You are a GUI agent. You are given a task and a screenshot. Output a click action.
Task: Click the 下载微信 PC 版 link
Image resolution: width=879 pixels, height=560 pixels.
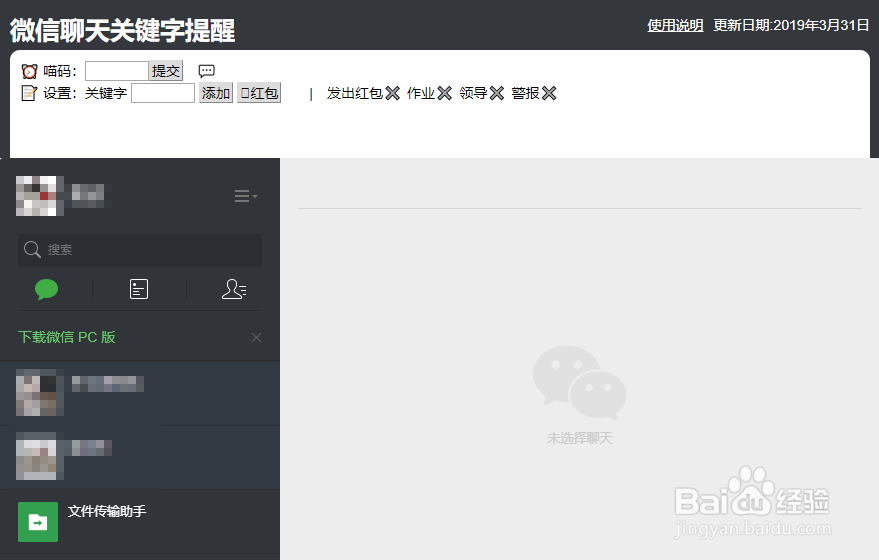(x=67, y=337)
